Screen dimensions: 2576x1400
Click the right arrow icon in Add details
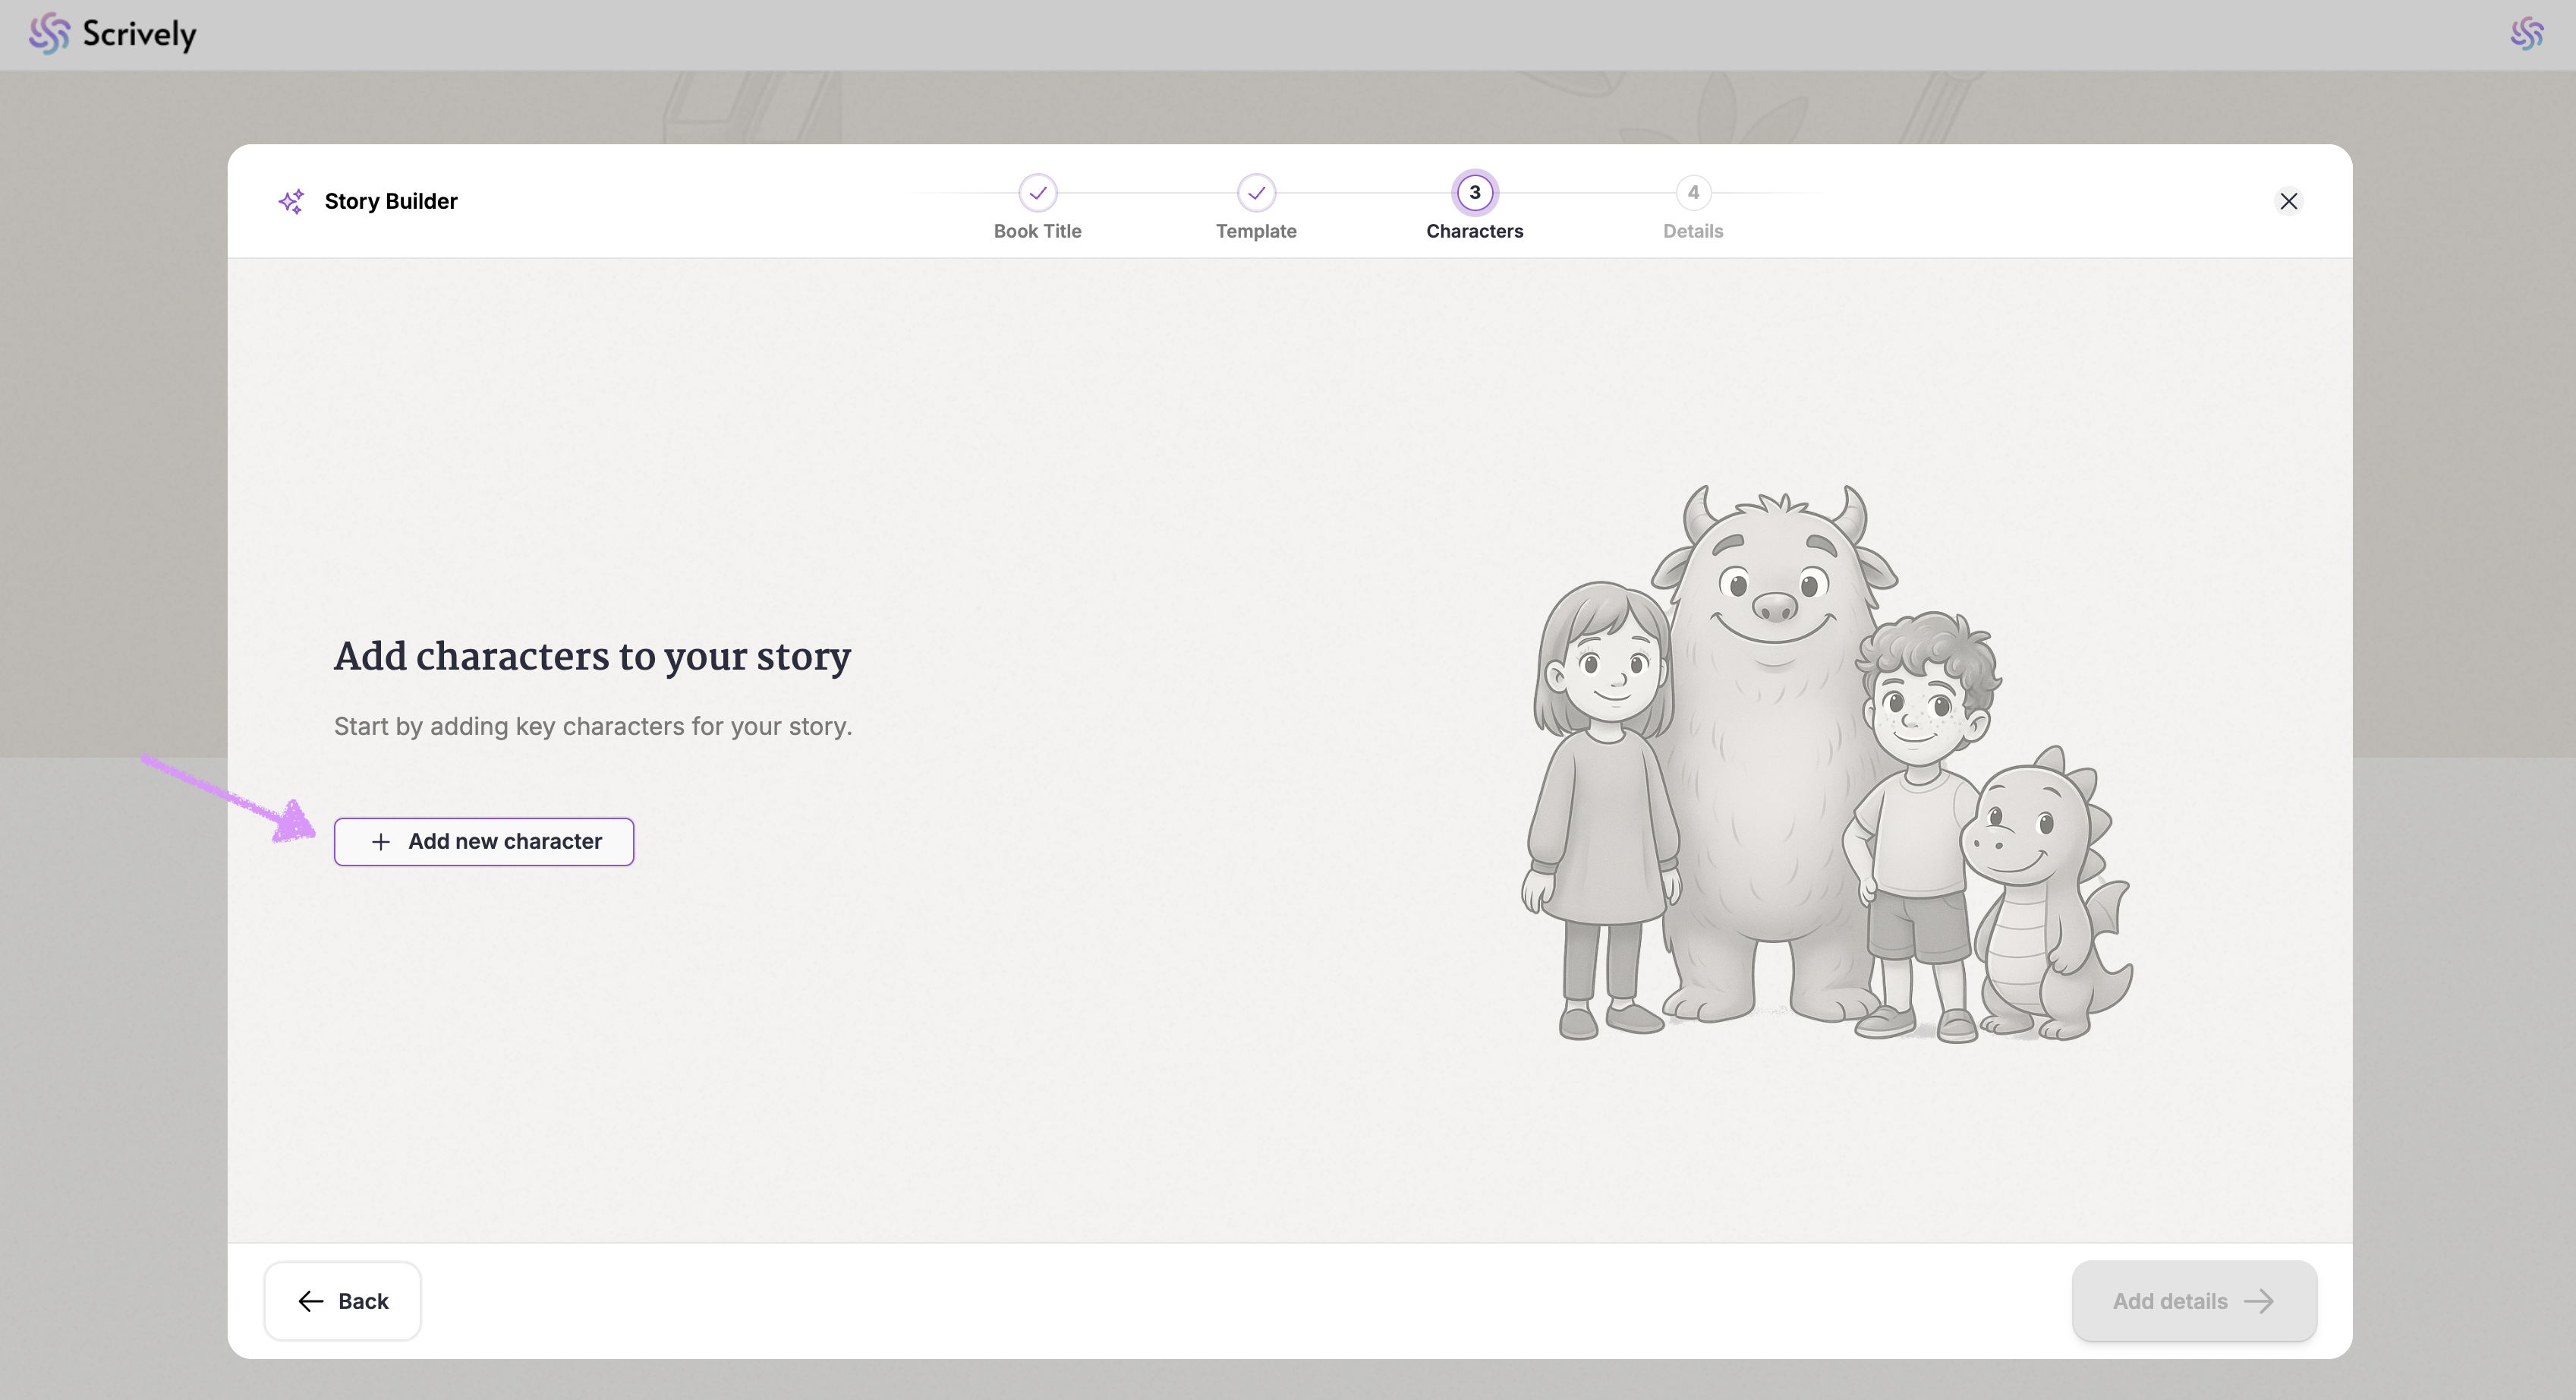pyautogui.click(x=2259, y=1301)
